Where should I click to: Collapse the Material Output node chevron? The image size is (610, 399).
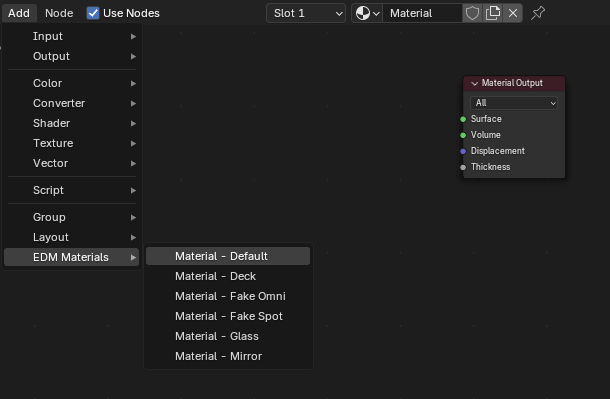point(474,83)
